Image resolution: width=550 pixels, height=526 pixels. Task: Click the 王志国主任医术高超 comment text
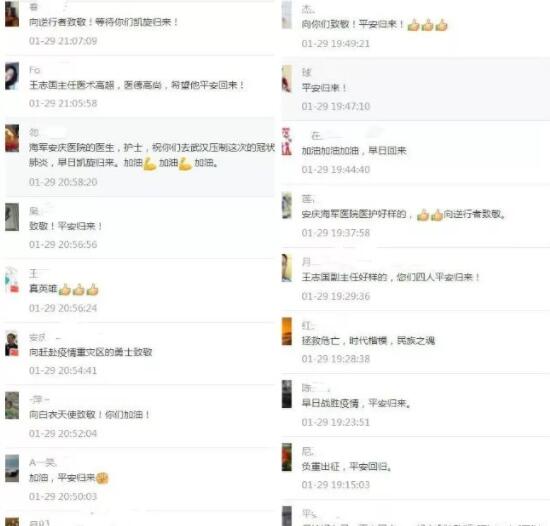(136, 85)
